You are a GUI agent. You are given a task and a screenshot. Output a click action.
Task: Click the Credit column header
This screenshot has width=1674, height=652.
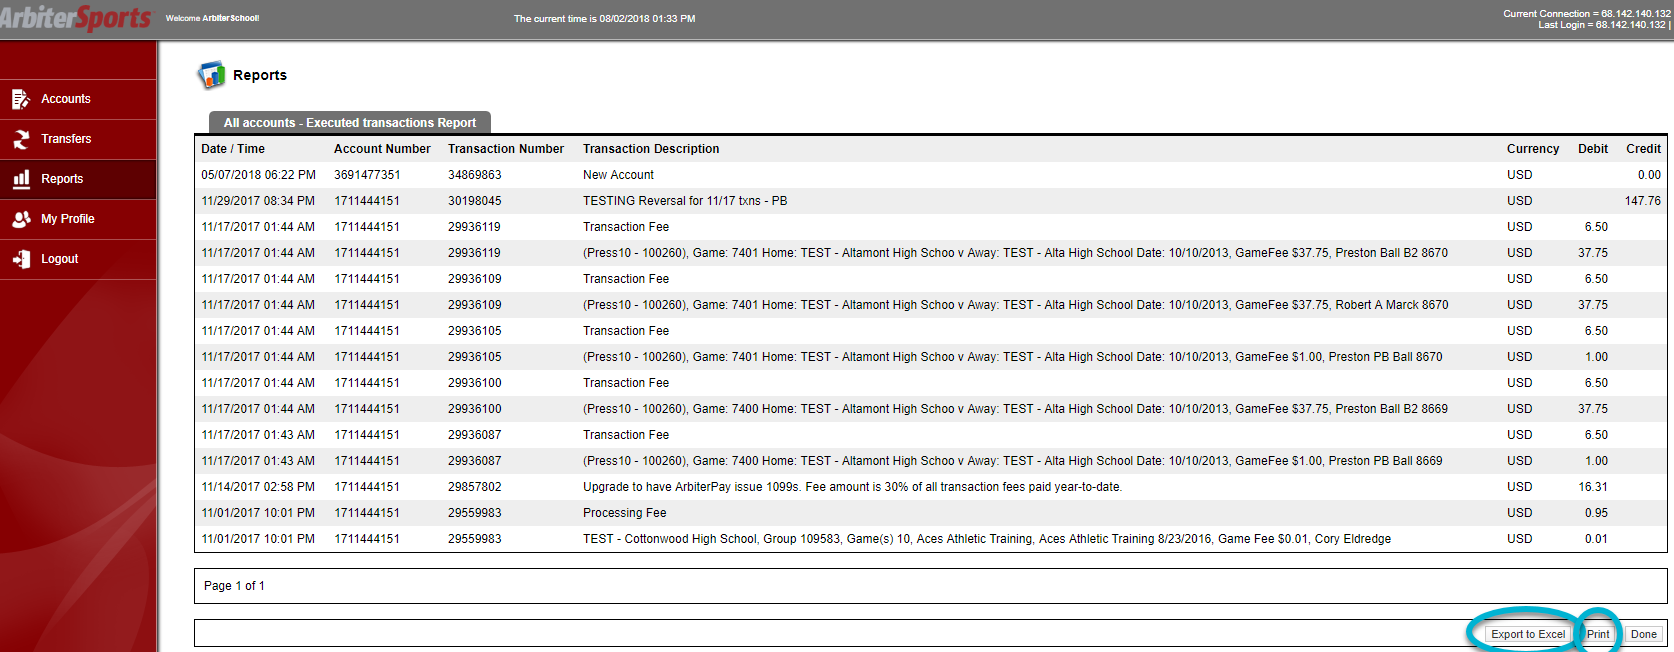1643,149
